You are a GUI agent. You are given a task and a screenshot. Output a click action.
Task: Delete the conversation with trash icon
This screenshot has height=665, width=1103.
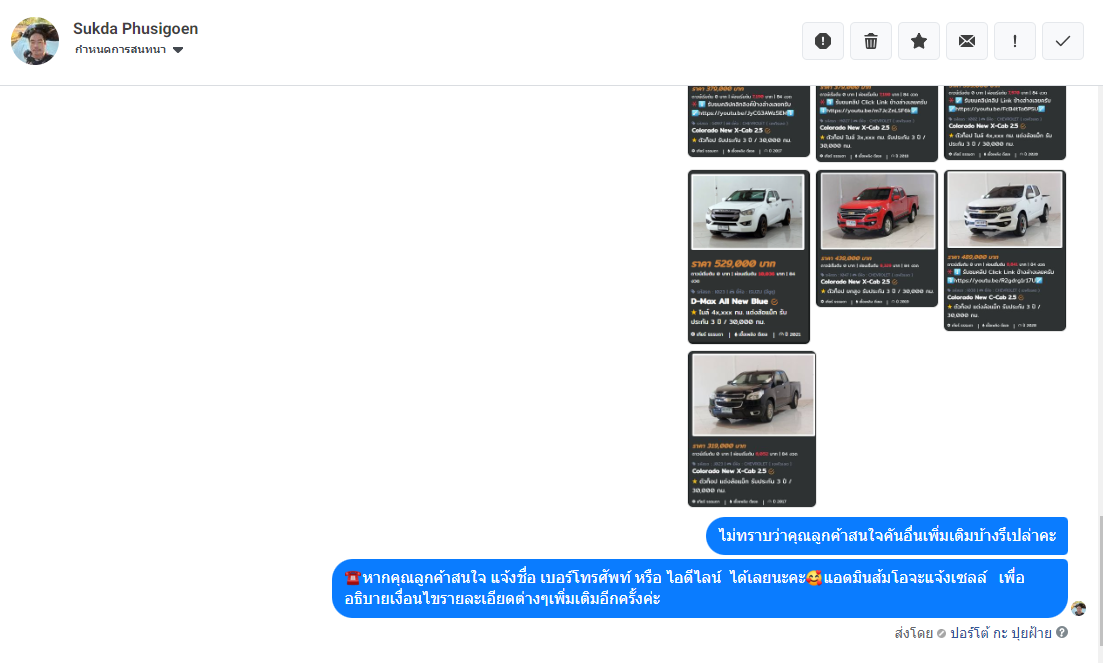[x=871, y=42]
